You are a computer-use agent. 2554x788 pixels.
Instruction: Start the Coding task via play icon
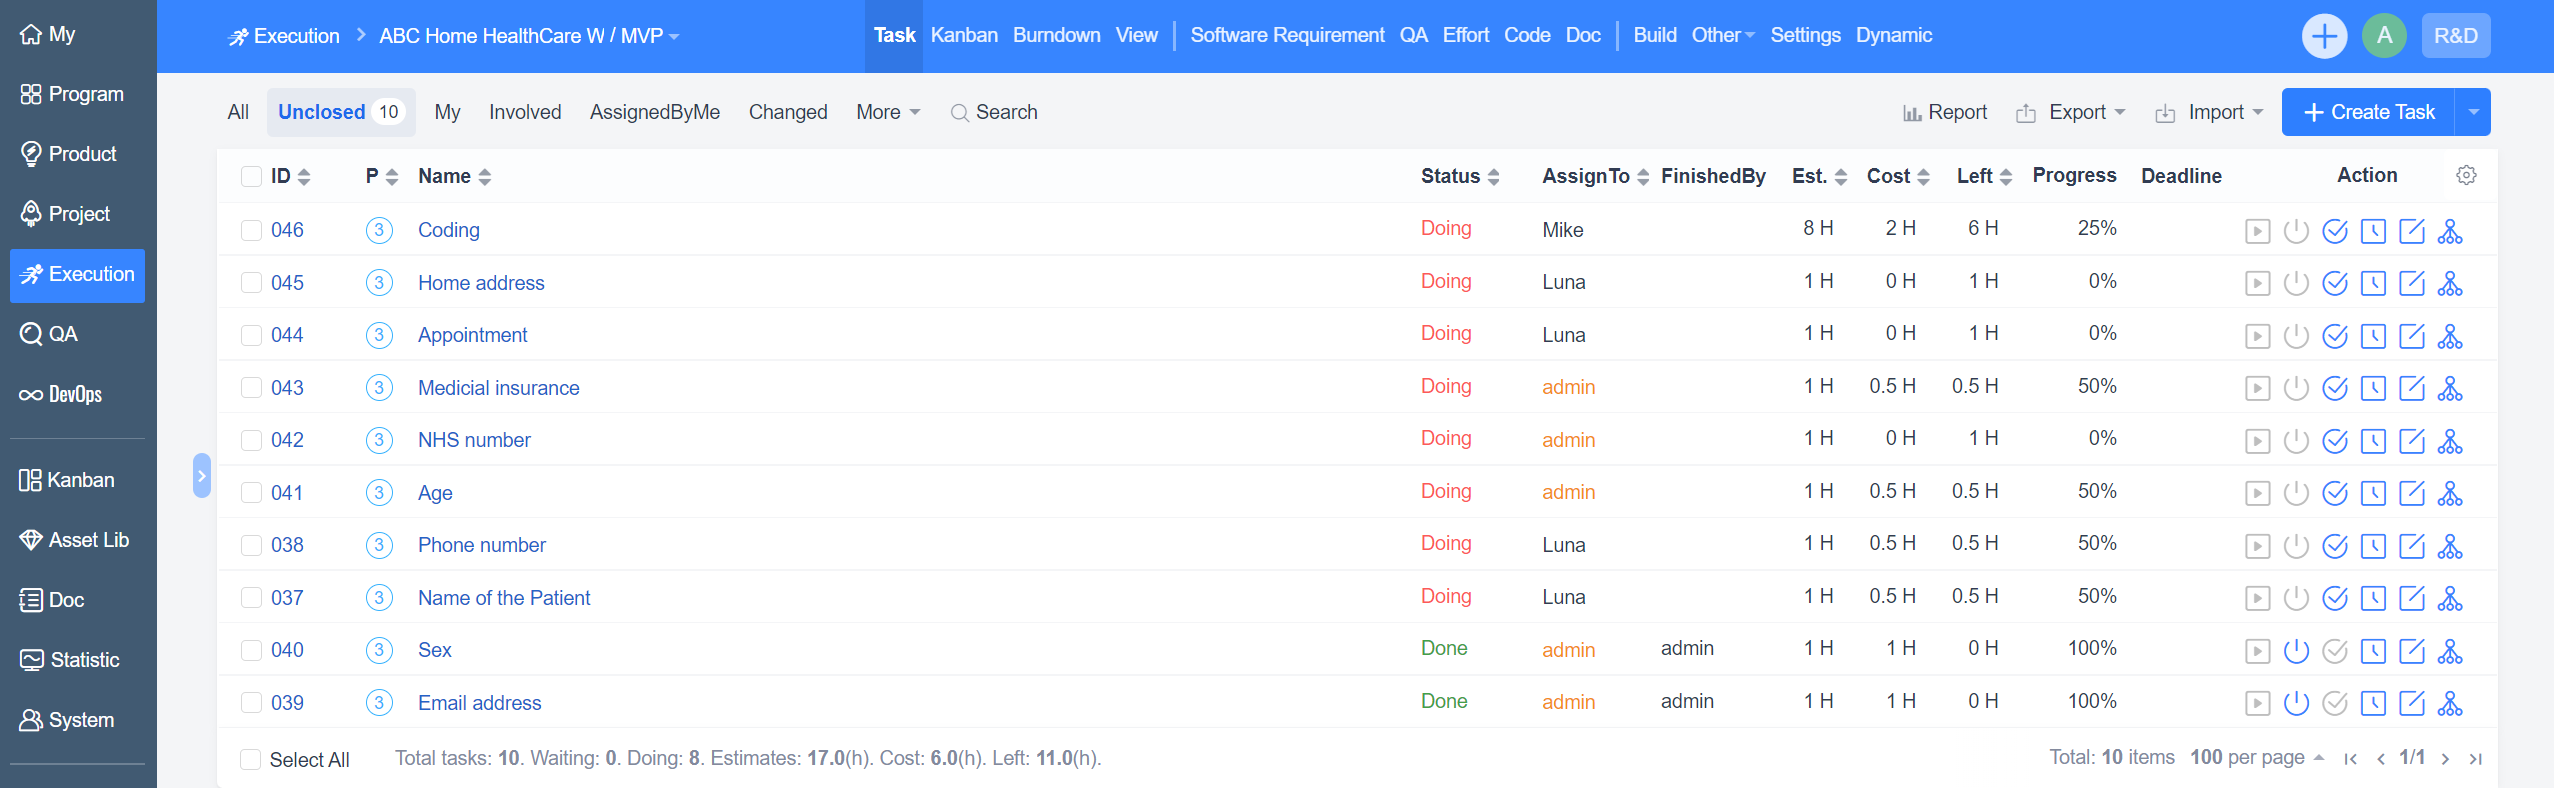click(x=2257, y=231)
